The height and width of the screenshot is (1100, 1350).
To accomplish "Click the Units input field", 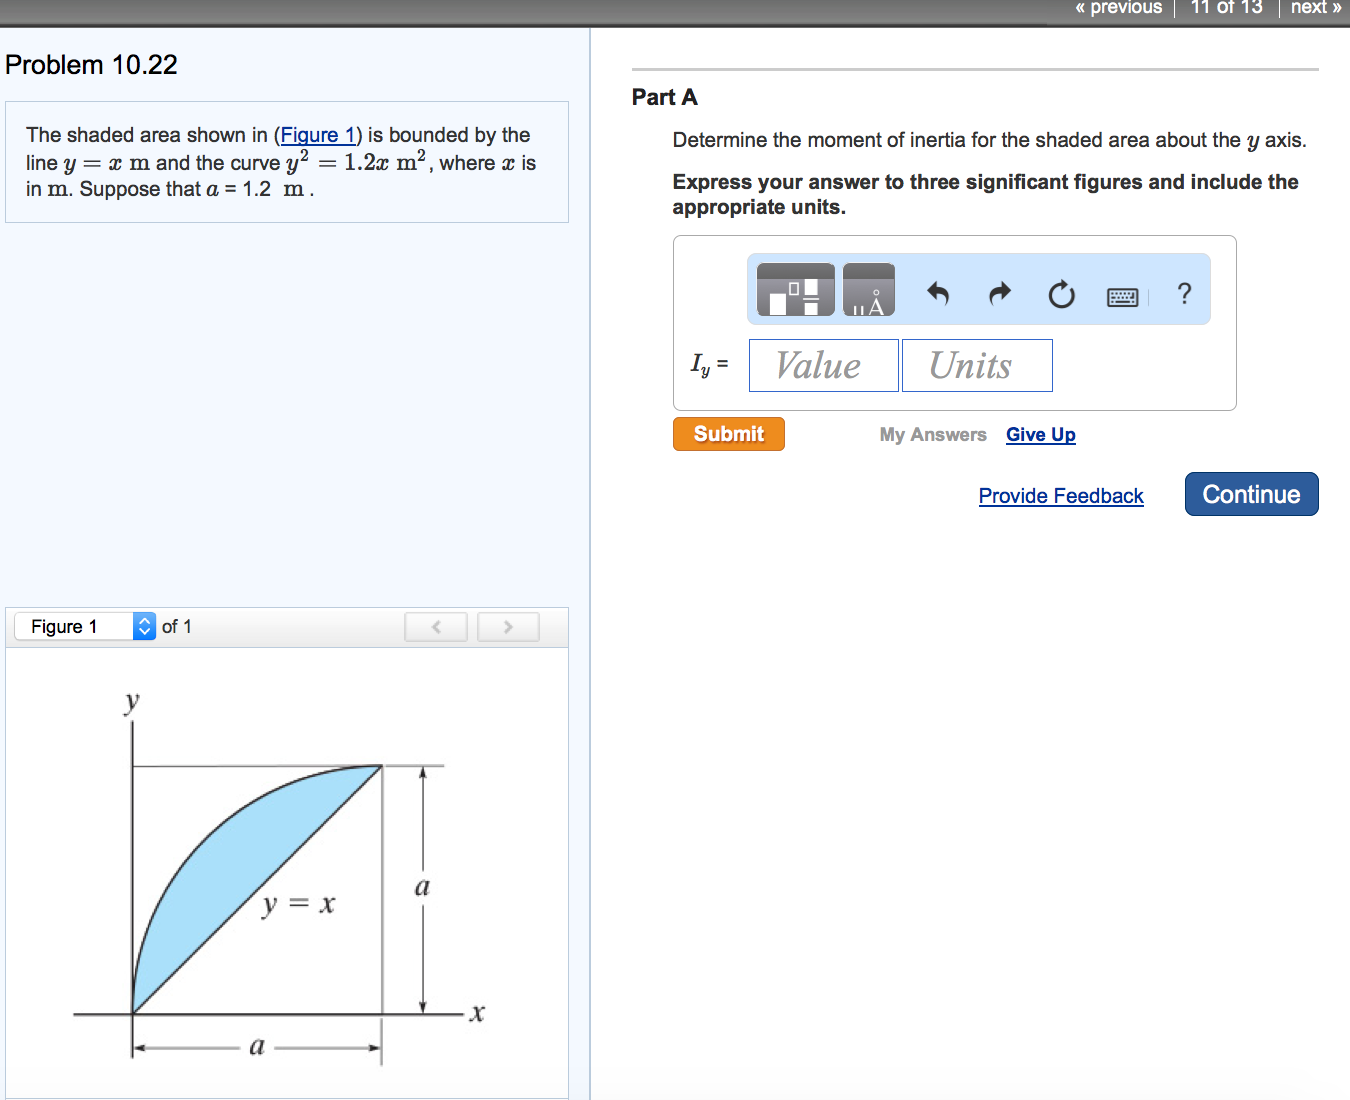I will 976,365.
